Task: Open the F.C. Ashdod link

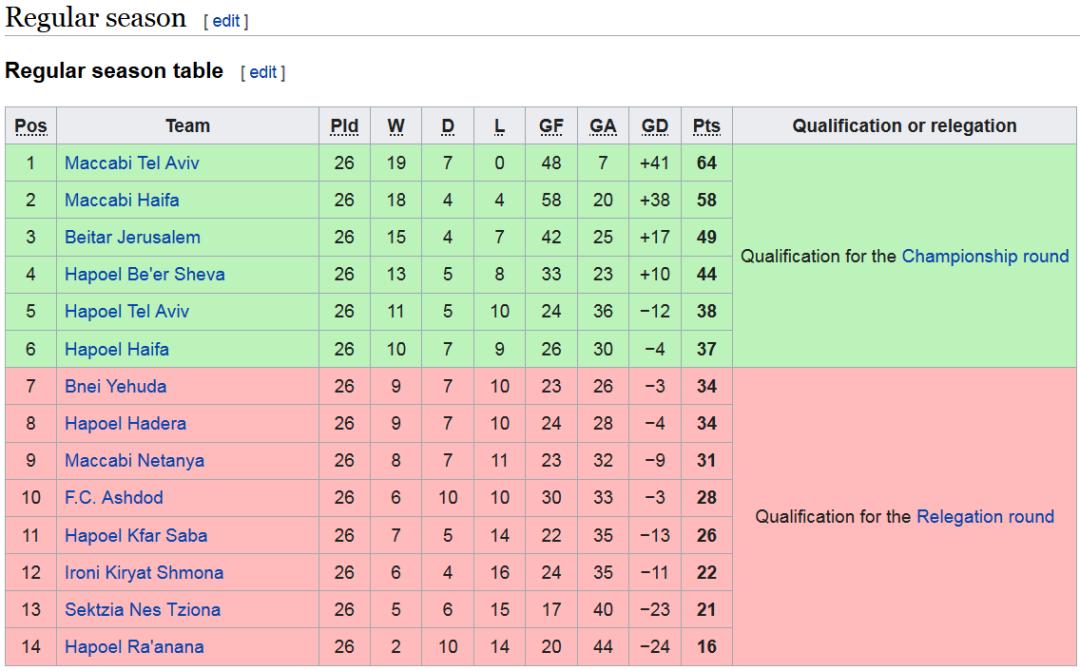Action: click(x=114, y=498)
